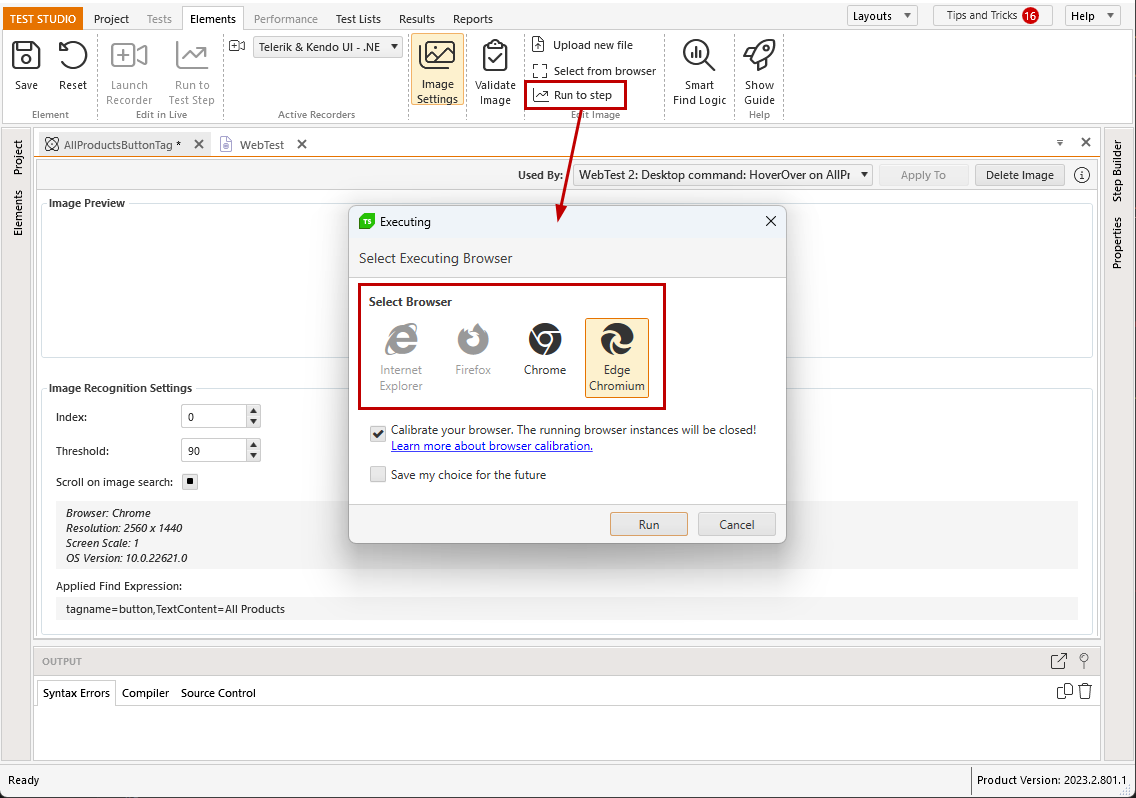Pop out the Output panel
1136x798 pixels.
pyautogui.click(x=1058, y=661)
